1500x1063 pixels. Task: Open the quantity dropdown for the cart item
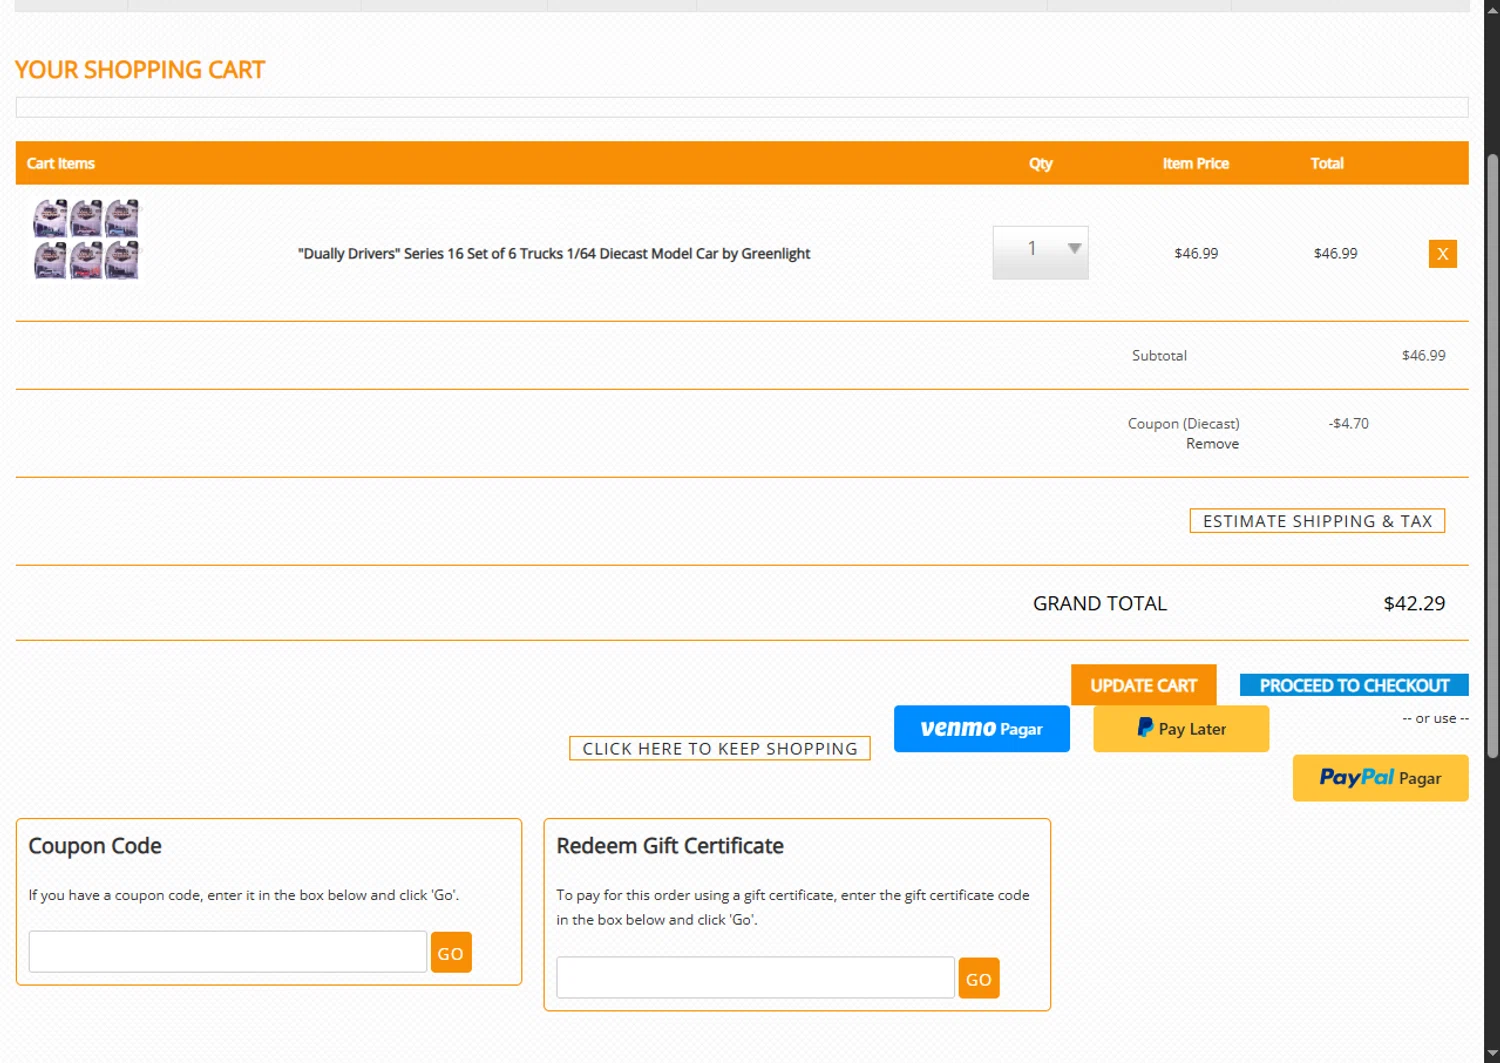coord(1040,252)
